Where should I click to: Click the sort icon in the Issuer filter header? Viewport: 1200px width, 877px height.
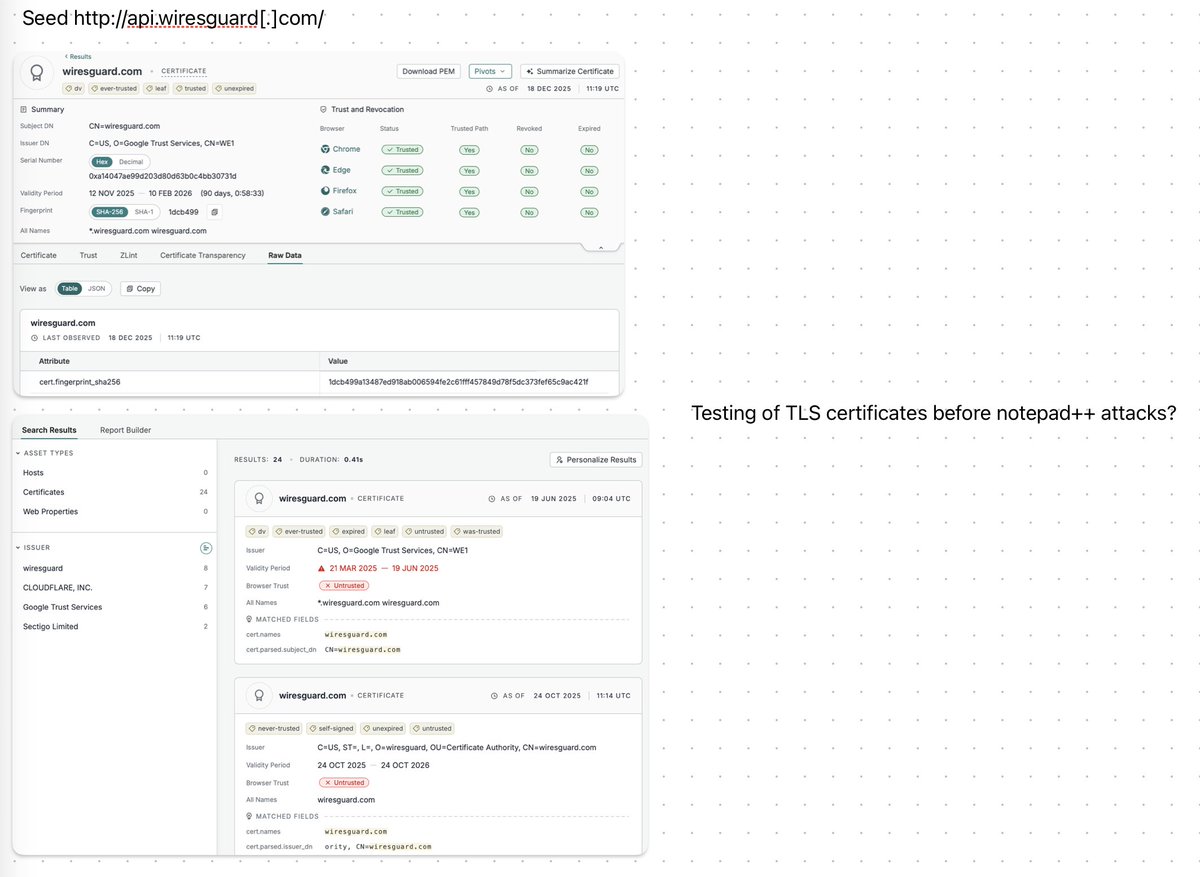click(205, 548)
